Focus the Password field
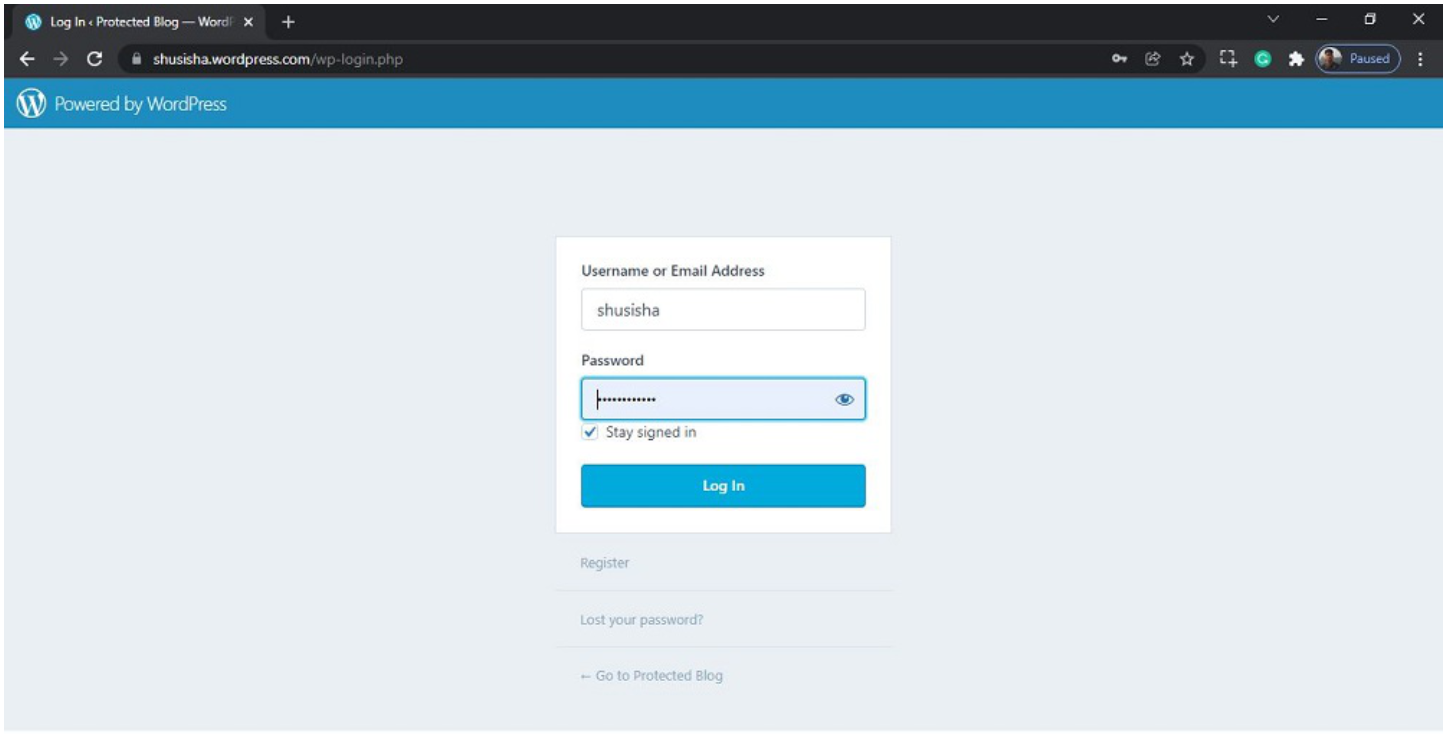Viewport: 1448px width, 738px height. pos(723,399)
